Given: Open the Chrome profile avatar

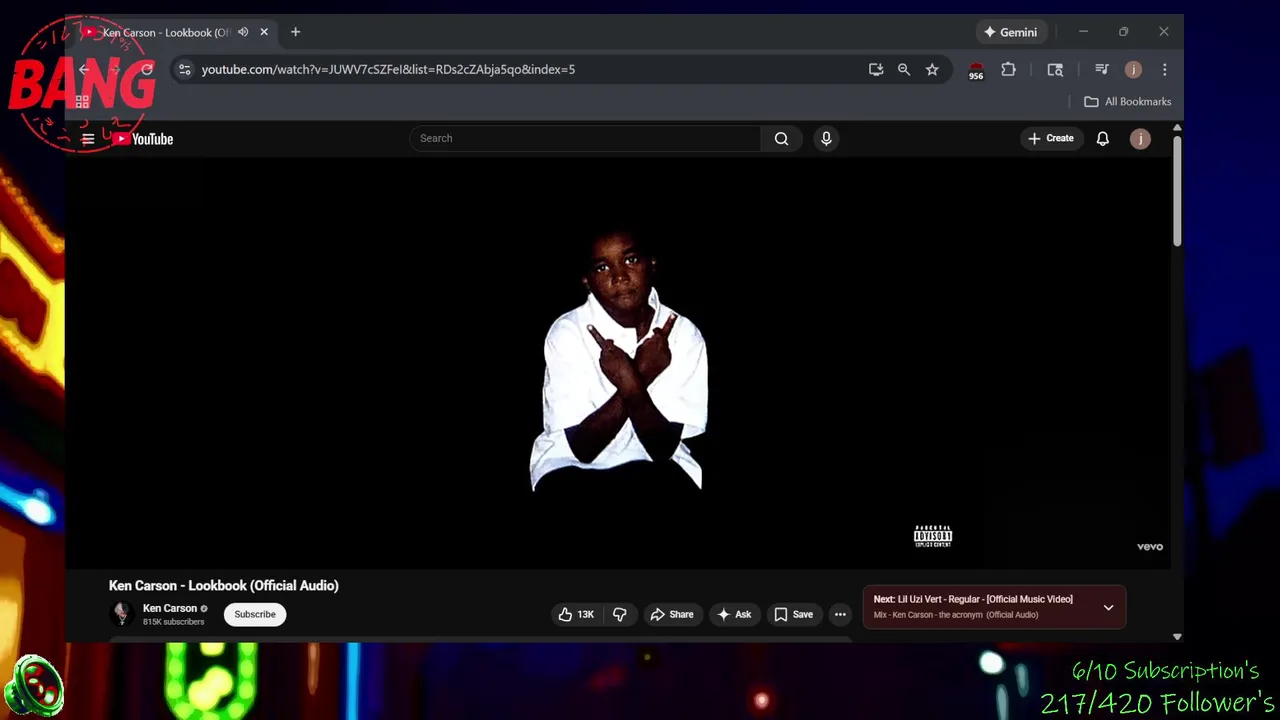Looking at the screenshot, I should (x=1133, y=70).
